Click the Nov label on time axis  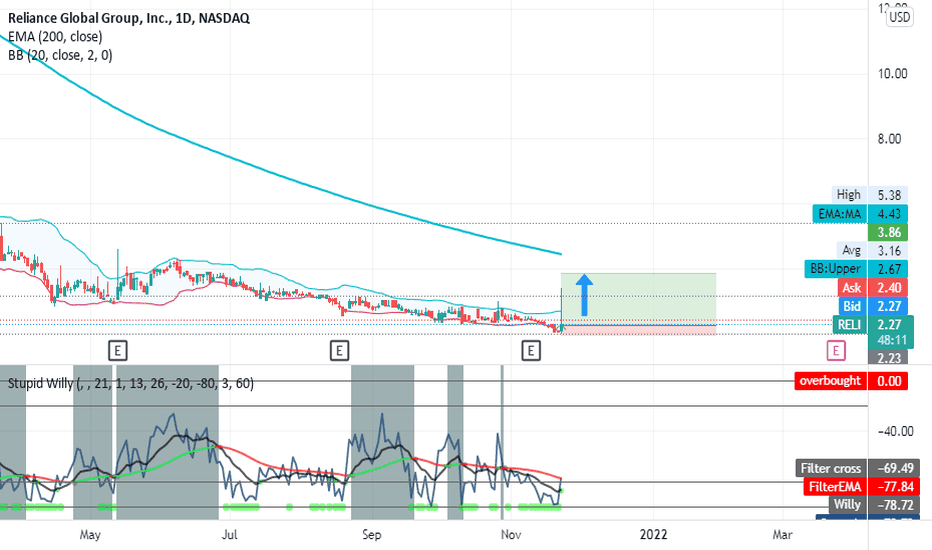(x=511, y=535)
